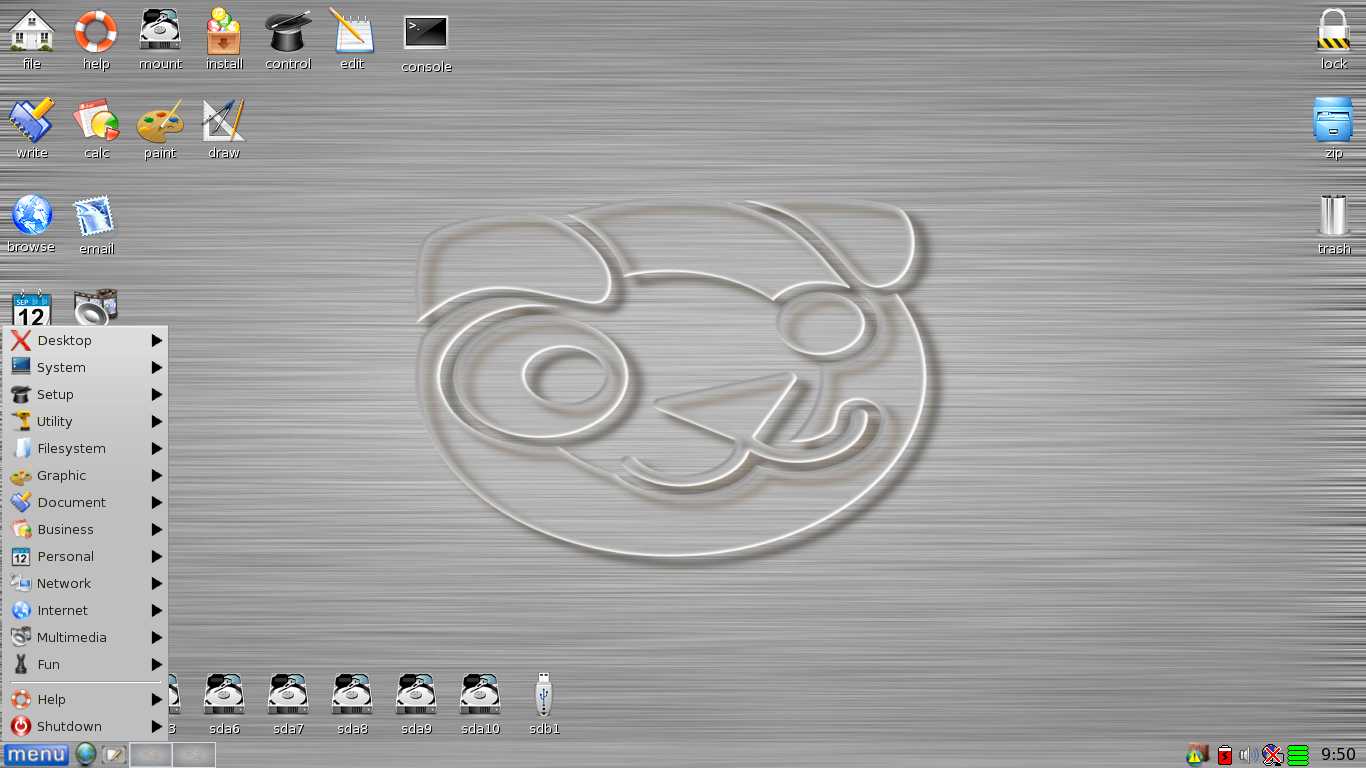
Task: Open the control panel top-hat icon
Action: [288, 31]
